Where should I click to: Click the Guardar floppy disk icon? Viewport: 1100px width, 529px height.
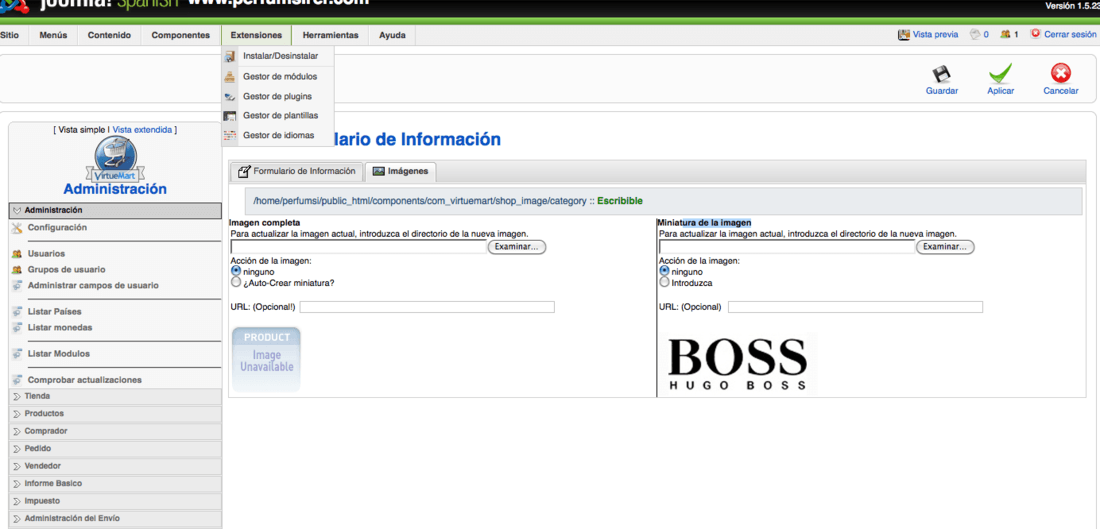(x=941, y=74)
